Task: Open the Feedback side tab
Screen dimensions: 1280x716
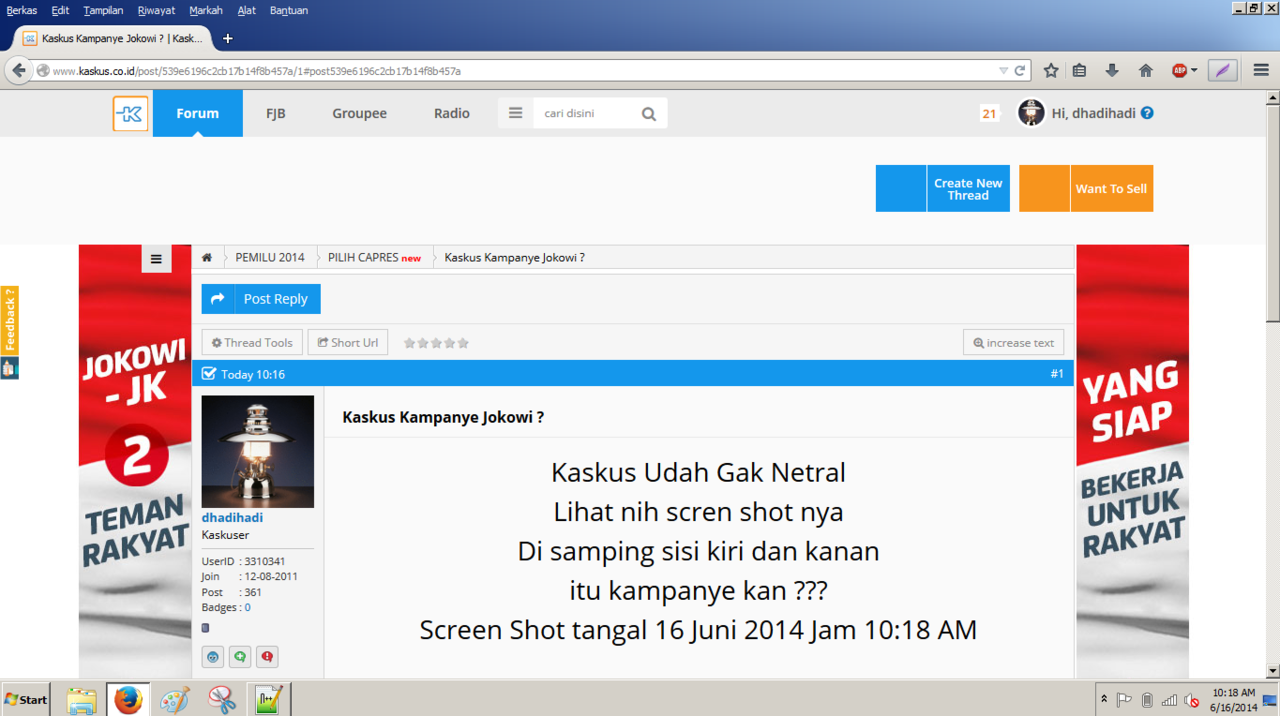Action: (10, 320)
